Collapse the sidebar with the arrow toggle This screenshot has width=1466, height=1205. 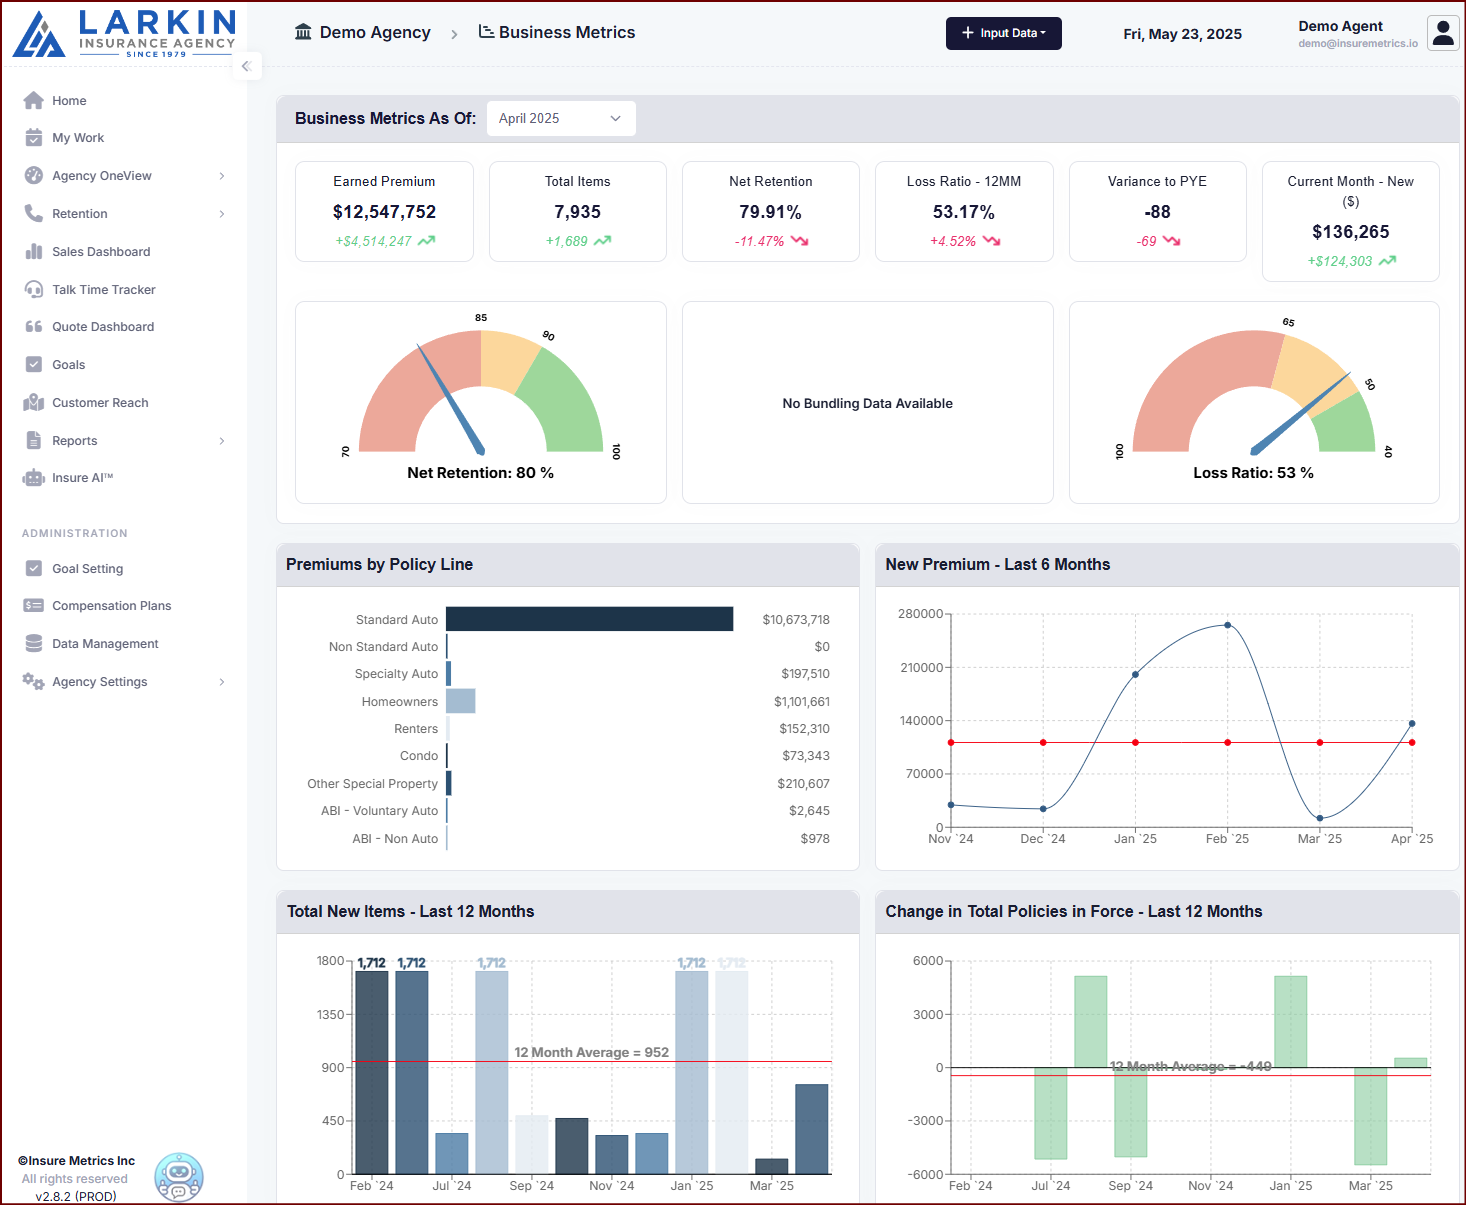coord(246,67)
